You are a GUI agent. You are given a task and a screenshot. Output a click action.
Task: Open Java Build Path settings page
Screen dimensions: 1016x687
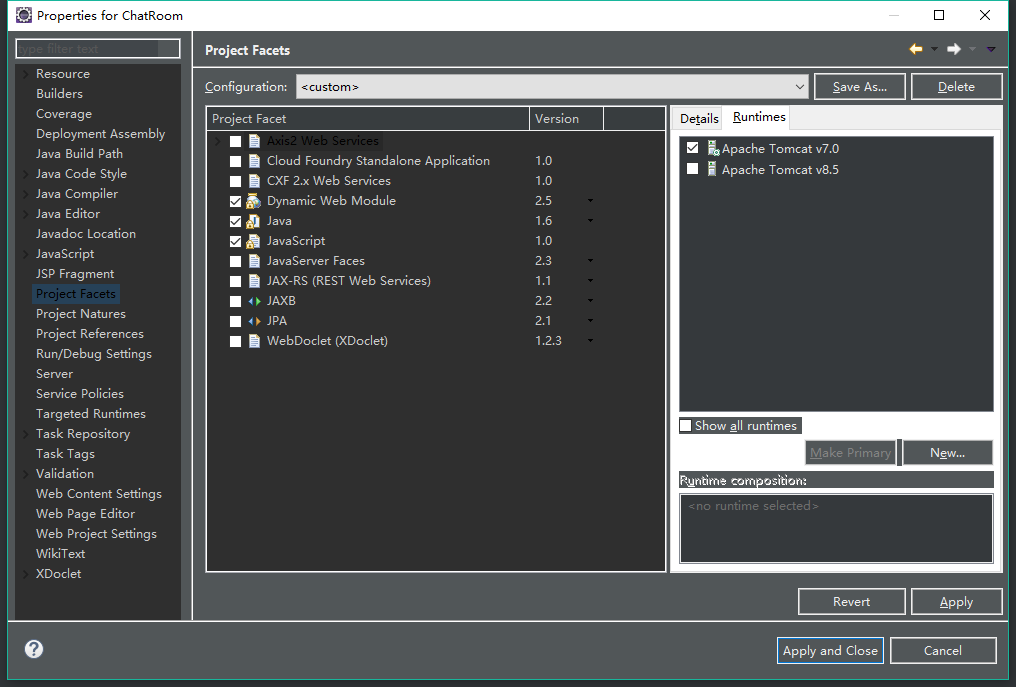[x=79, y=154]
